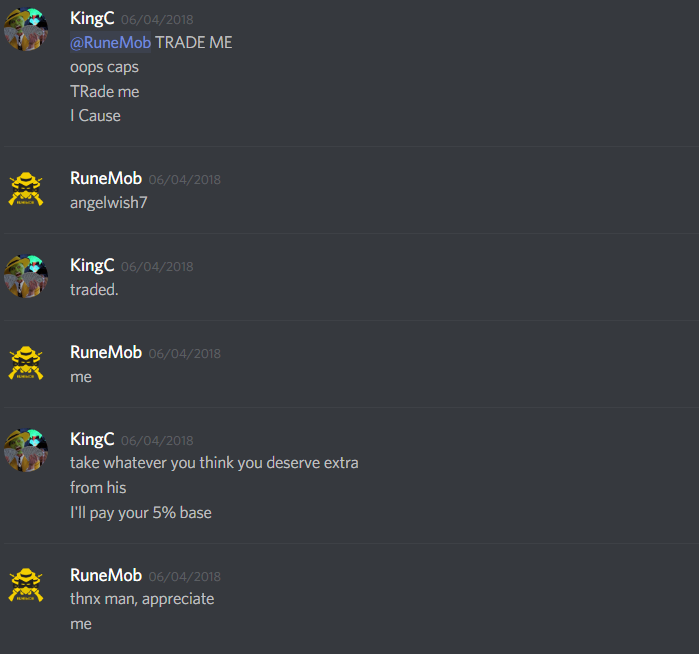Click the @RuneMob mention link
The width and height of the screenshot is (699, 654).
111,42
